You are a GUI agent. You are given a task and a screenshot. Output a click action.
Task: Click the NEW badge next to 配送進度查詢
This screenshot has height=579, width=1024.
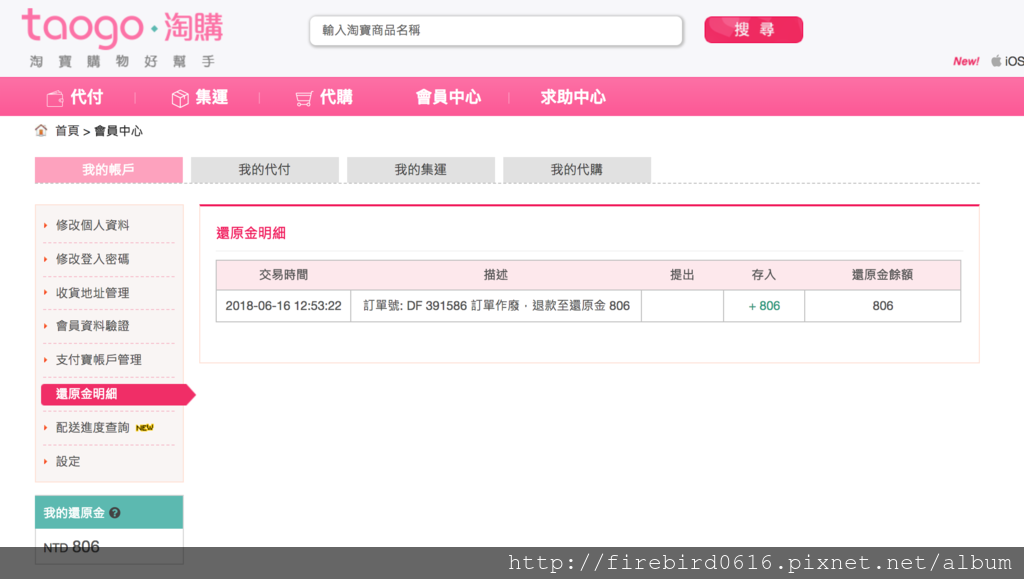point(144,428)
